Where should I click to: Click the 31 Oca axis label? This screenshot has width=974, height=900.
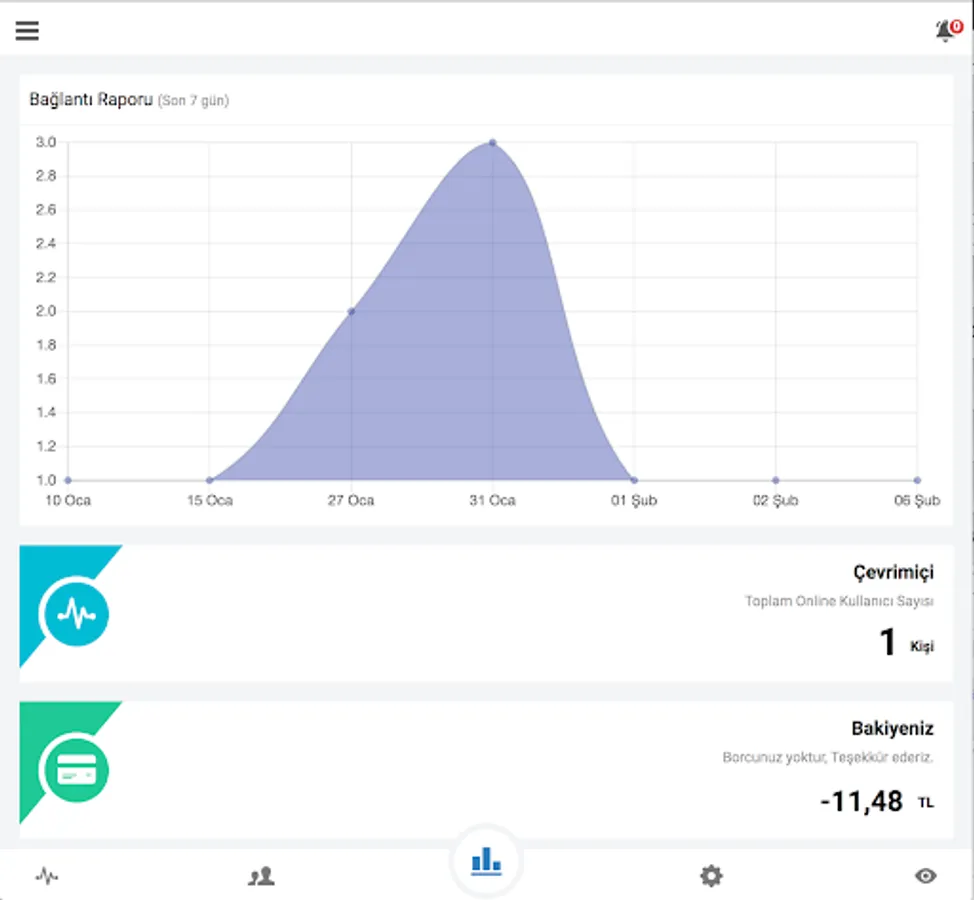(493, 501)
